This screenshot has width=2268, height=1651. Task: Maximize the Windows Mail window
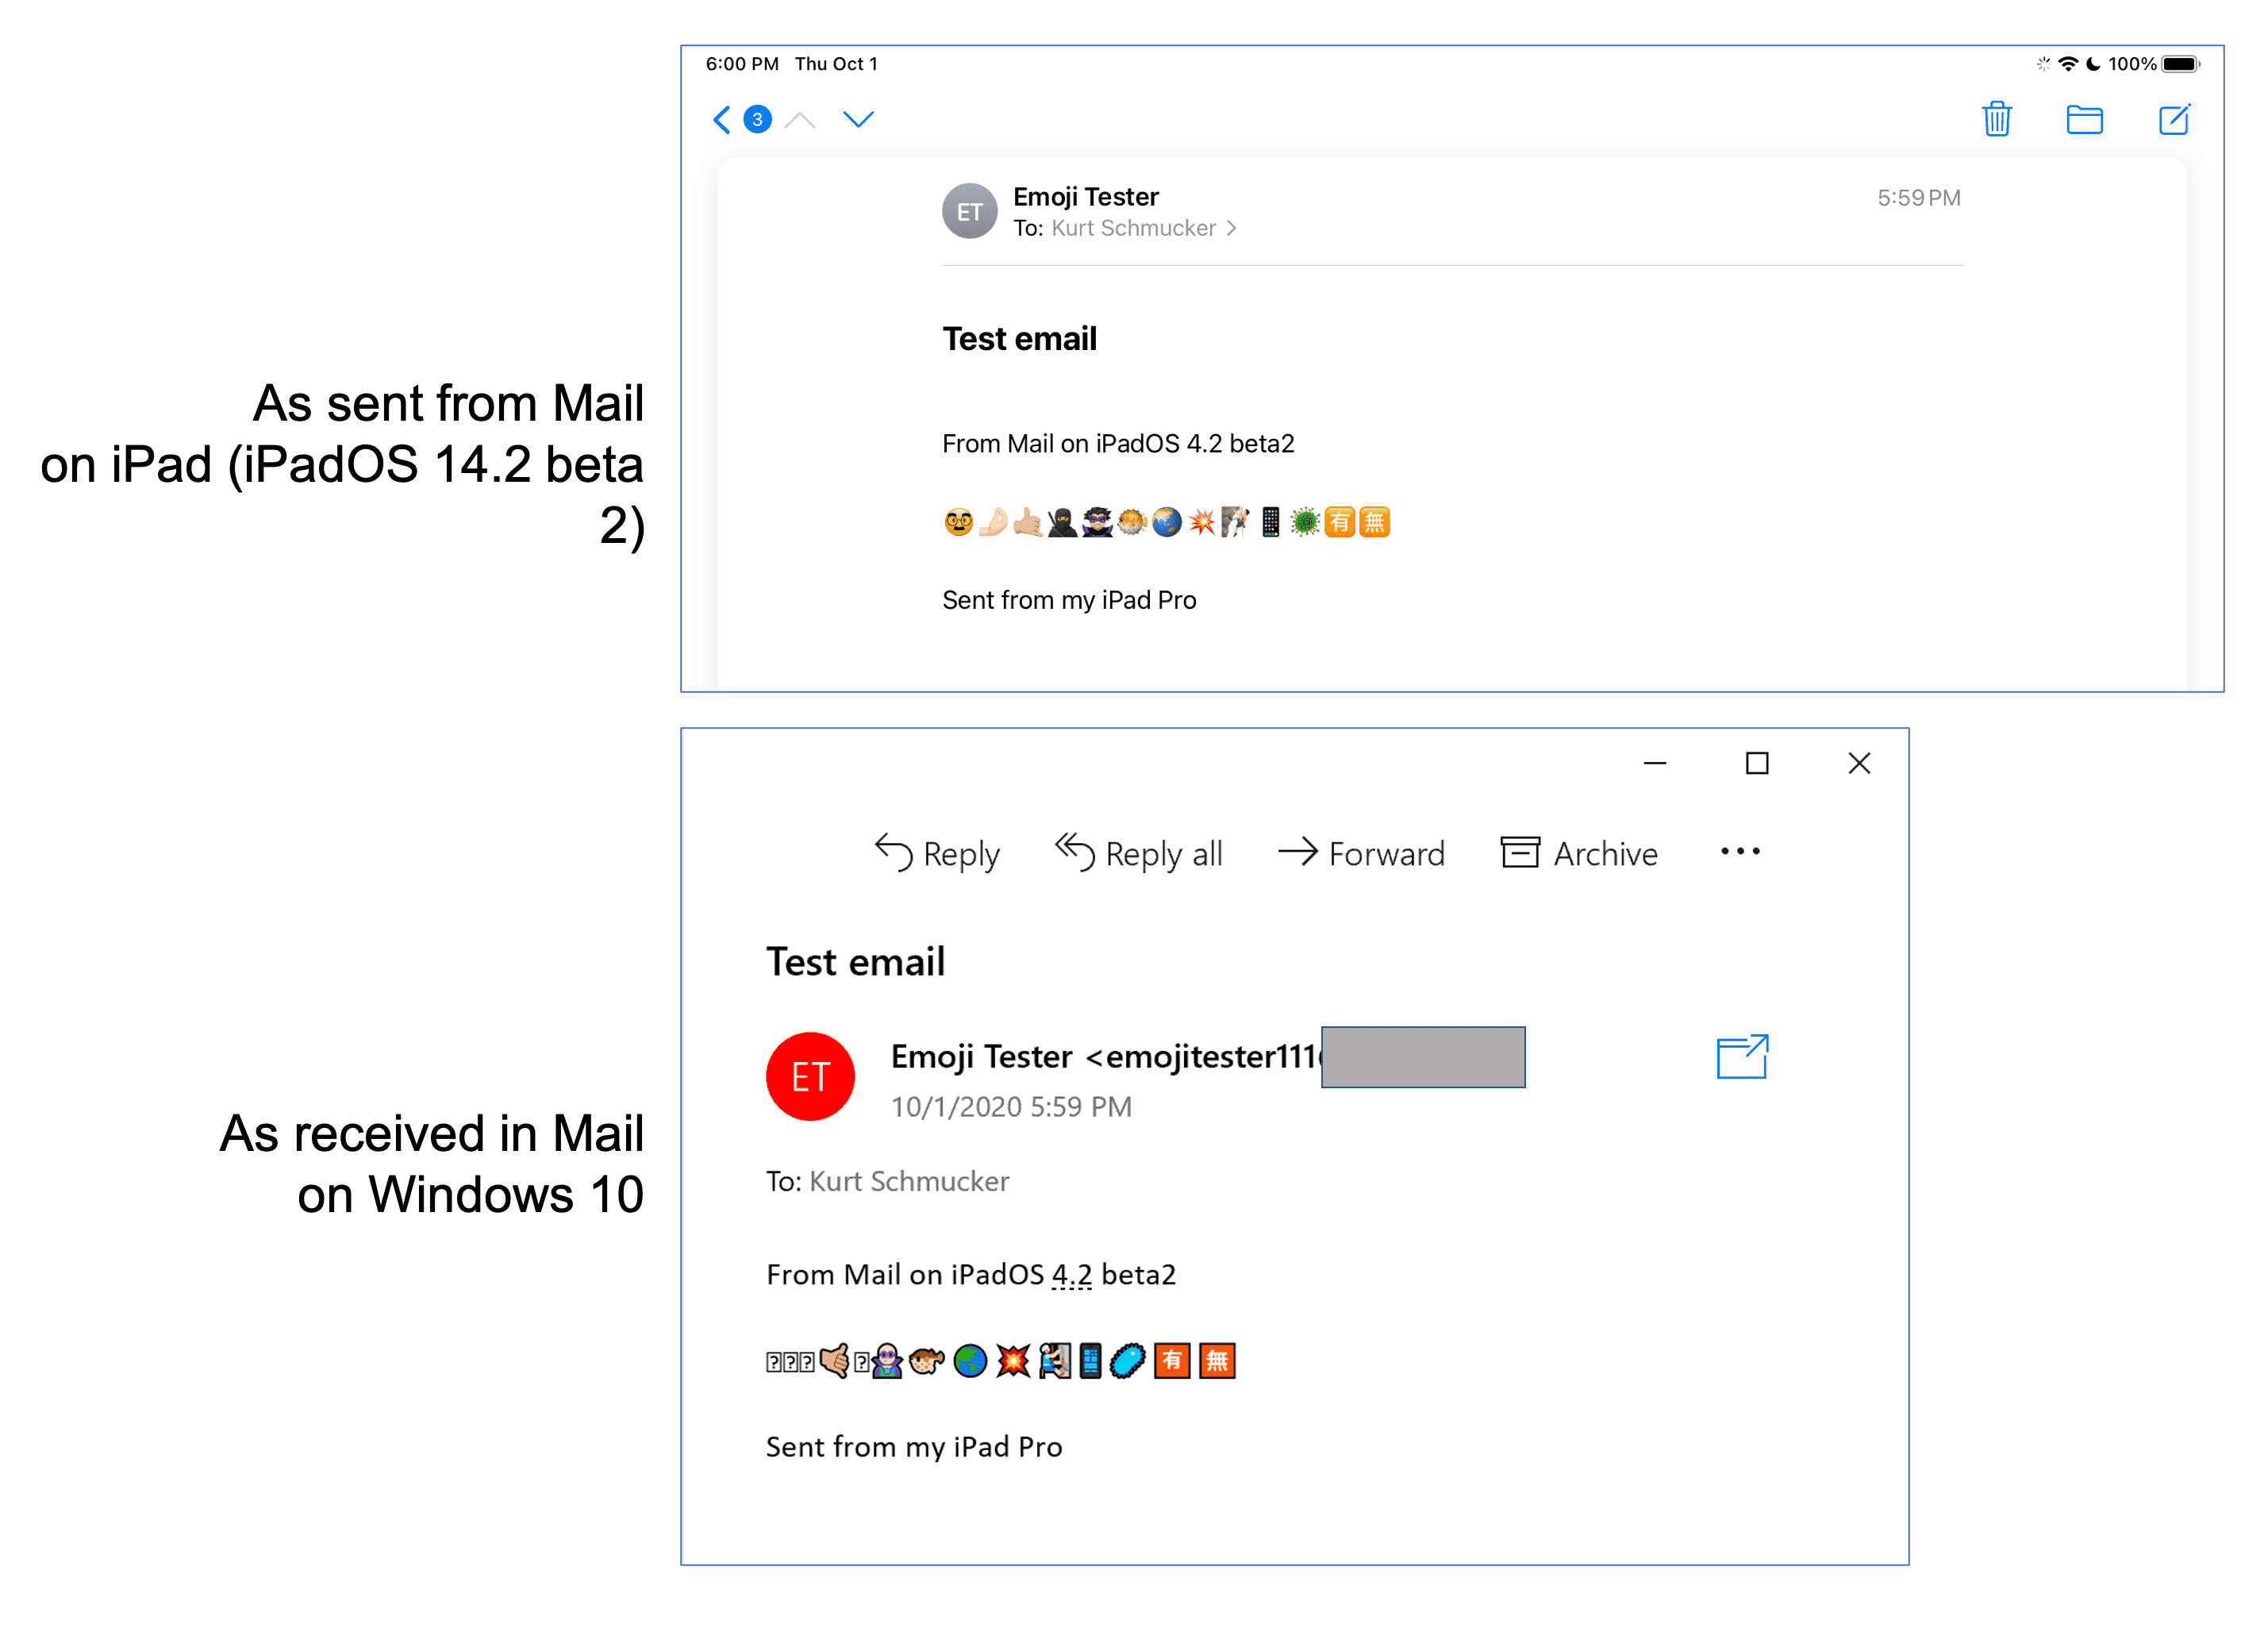point(1757,764)
